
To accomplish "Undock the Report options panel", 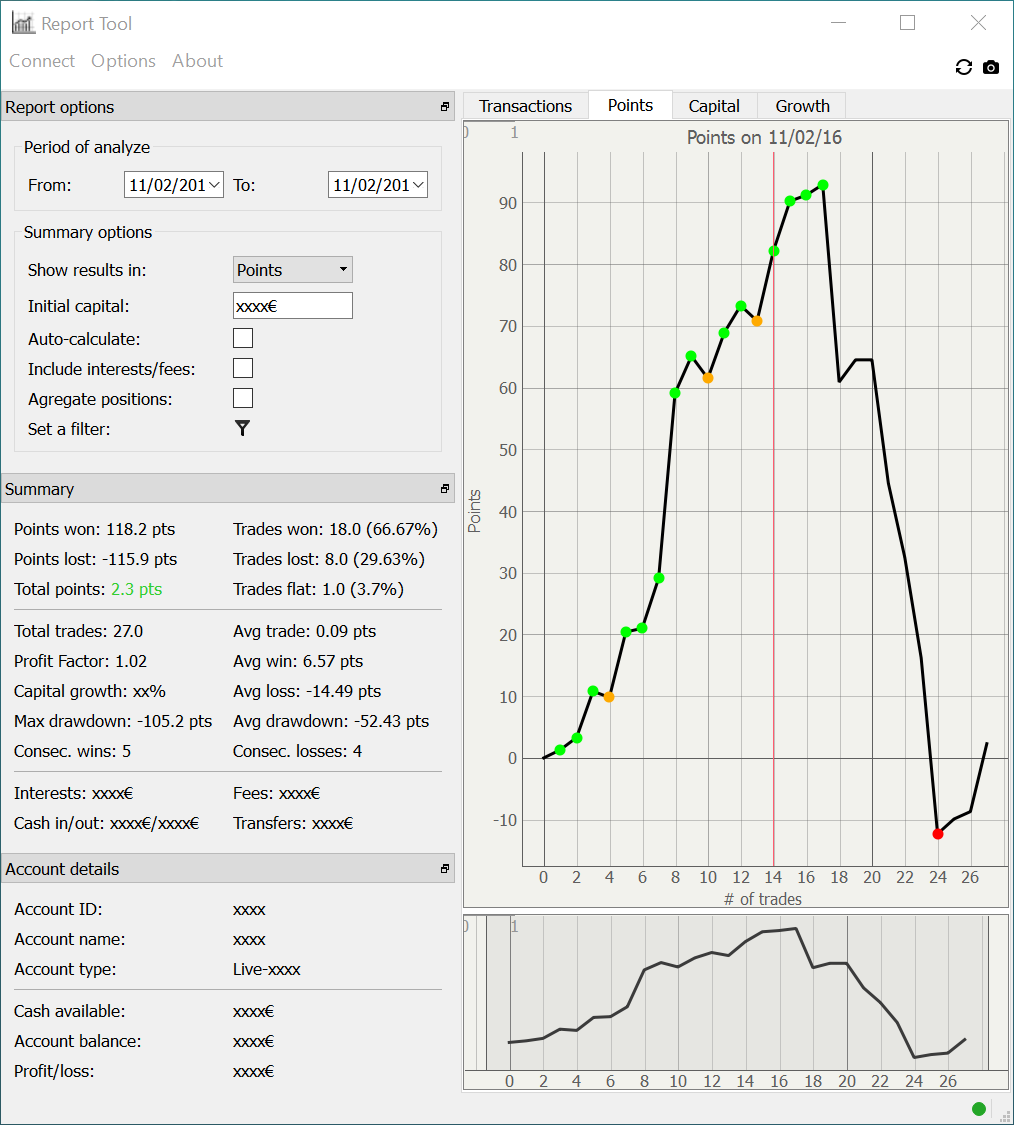I will tap(445, 107).
